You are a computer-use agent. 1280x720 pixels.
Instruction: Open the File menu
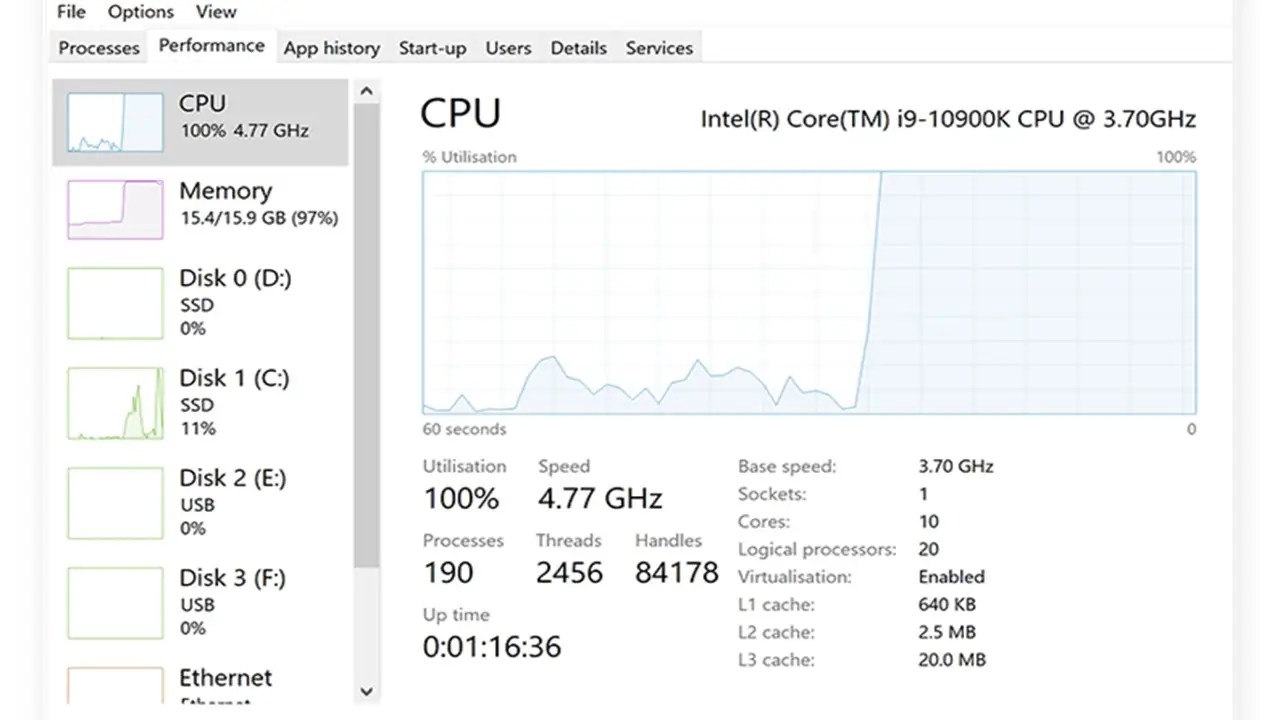[x=70, y=12]
